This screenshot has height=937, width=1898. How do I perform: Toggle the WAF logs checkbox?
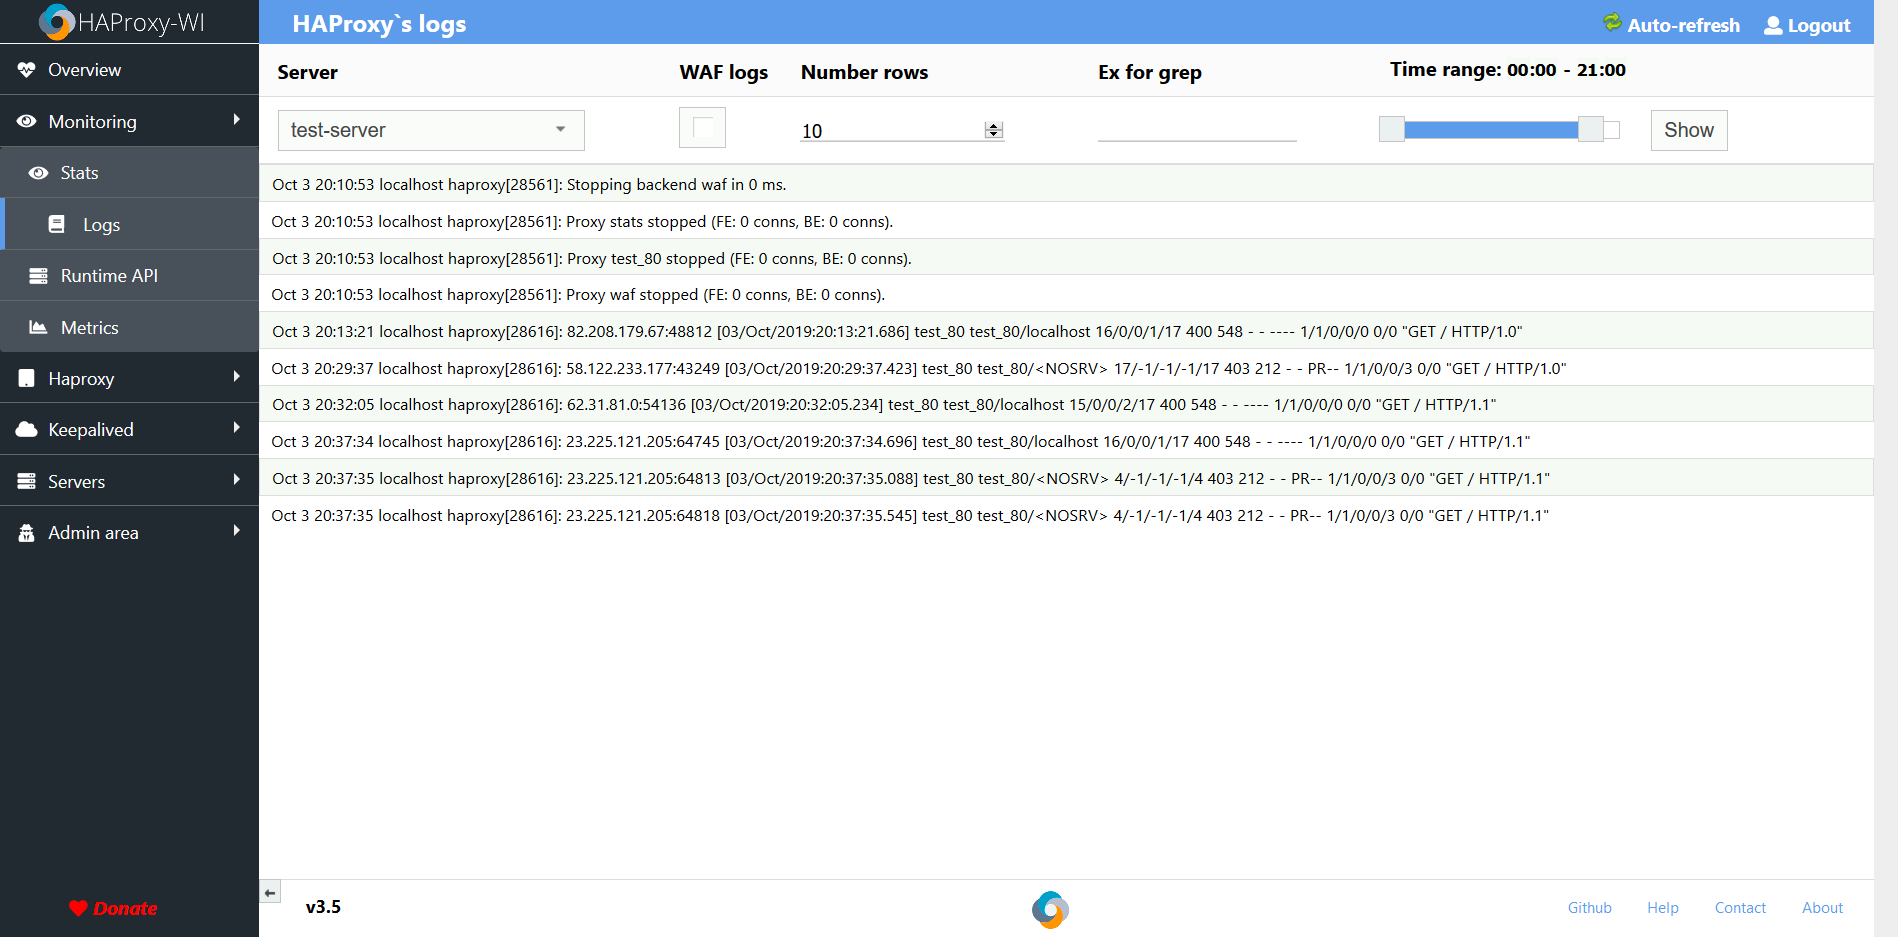tap(702, 128)
